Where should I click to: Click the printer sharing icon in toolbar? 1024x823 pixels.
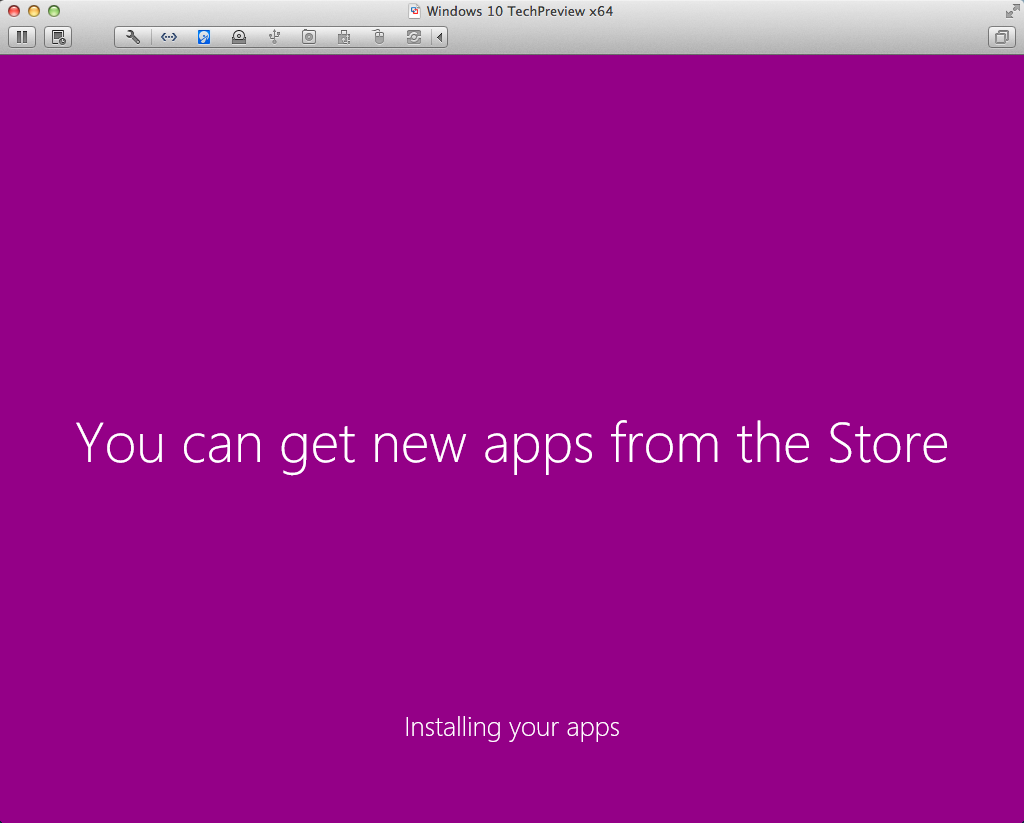coord(344,37)
